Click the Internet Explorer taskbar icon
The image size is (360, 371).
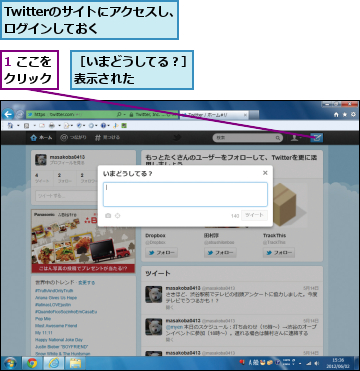pos(54,363)
